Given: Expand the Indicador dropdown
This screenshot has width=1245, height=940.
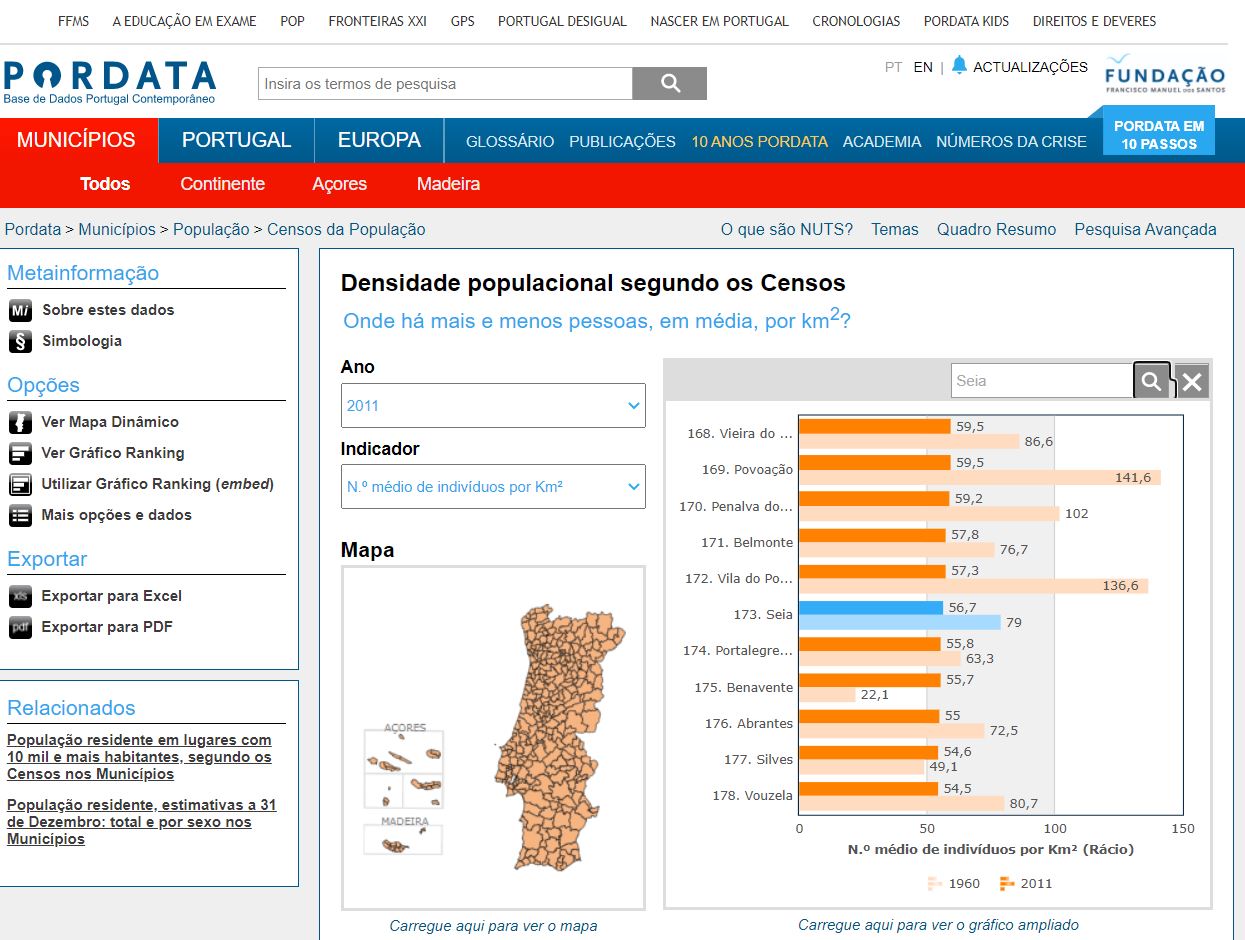Looking at the screenshot, I should 493,487.
